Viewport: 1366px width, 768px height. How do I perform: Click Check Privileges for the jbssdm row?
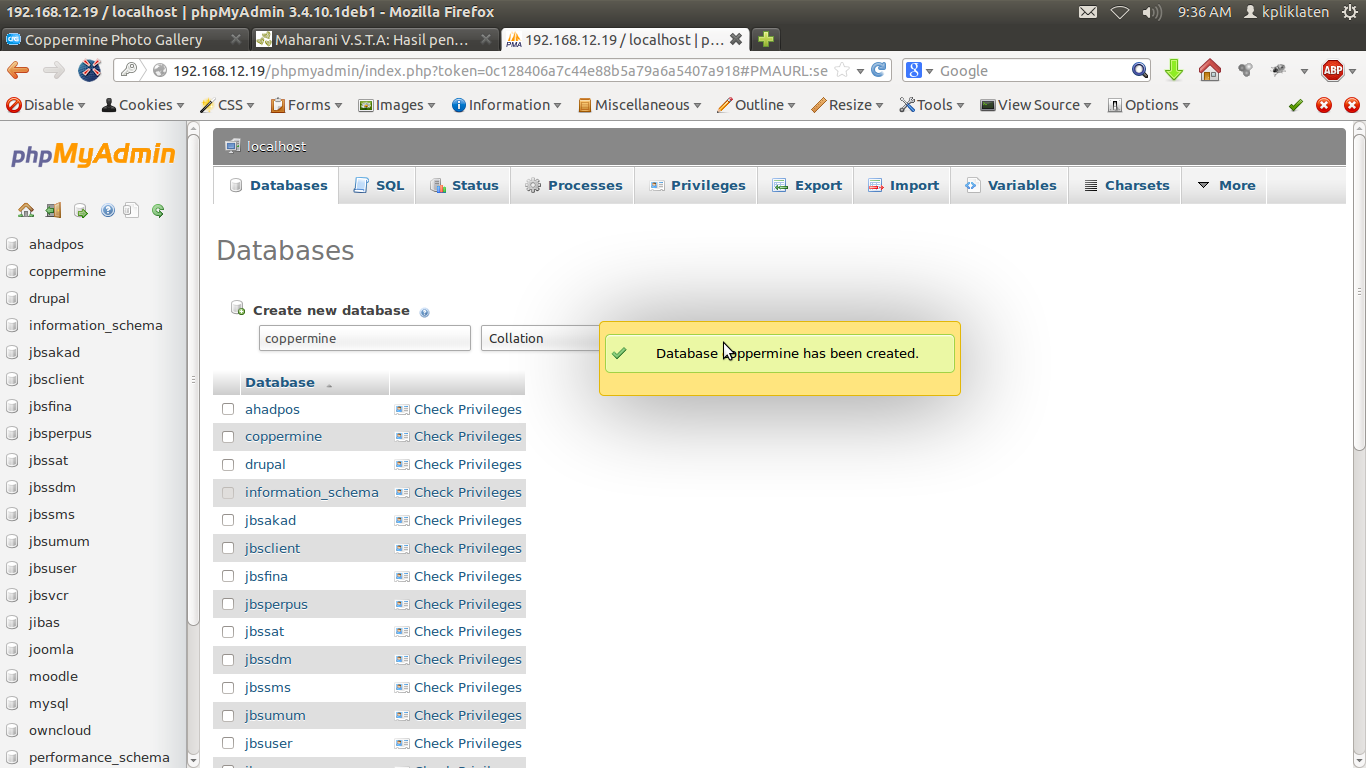(x=458, y=660)
